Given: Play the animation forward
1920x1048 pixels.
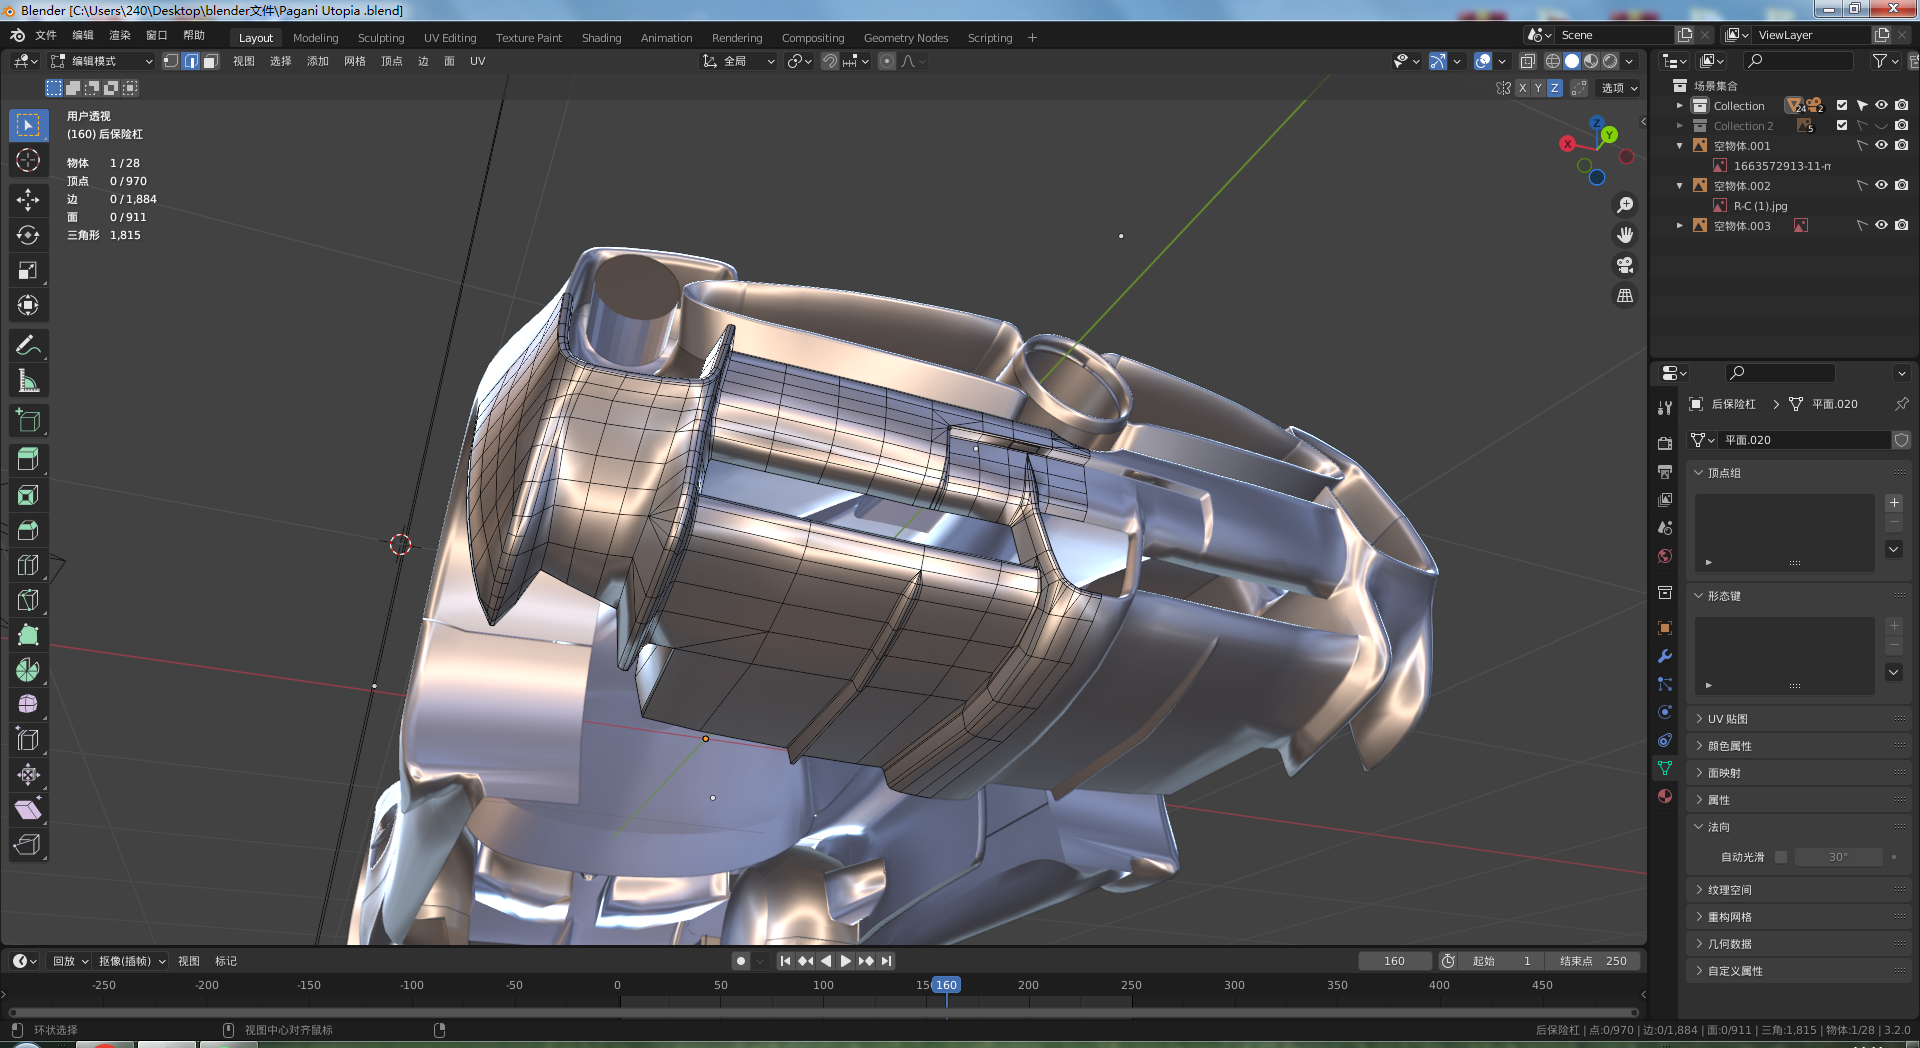Looking at the screenshot, I should point(846,961).
